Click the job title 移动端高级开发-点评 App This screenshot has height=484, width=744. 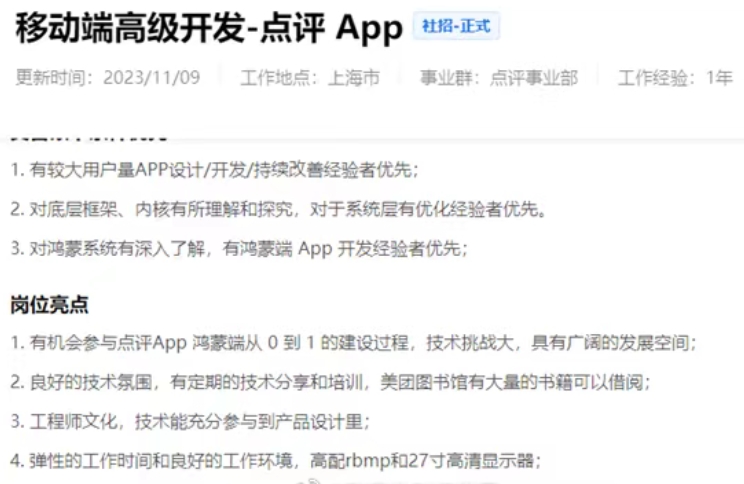click(209, 28)
